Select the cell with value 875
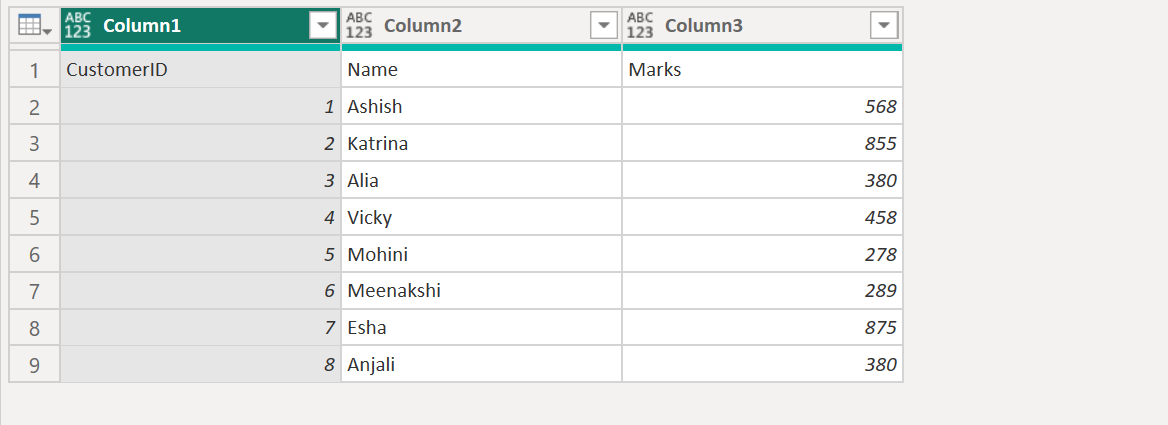This screenshot has width=1168, height=425. (x=761, y=328)
